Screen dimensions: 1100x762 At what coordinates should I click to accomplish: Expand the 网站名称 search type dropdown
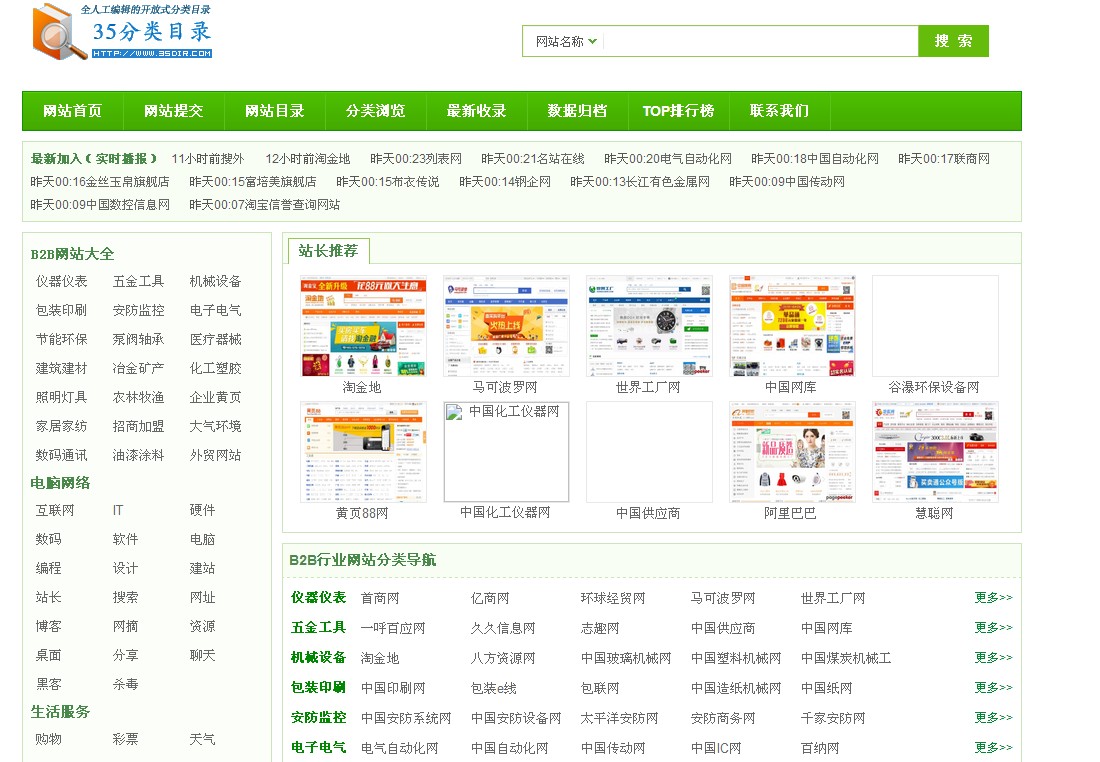566,41
